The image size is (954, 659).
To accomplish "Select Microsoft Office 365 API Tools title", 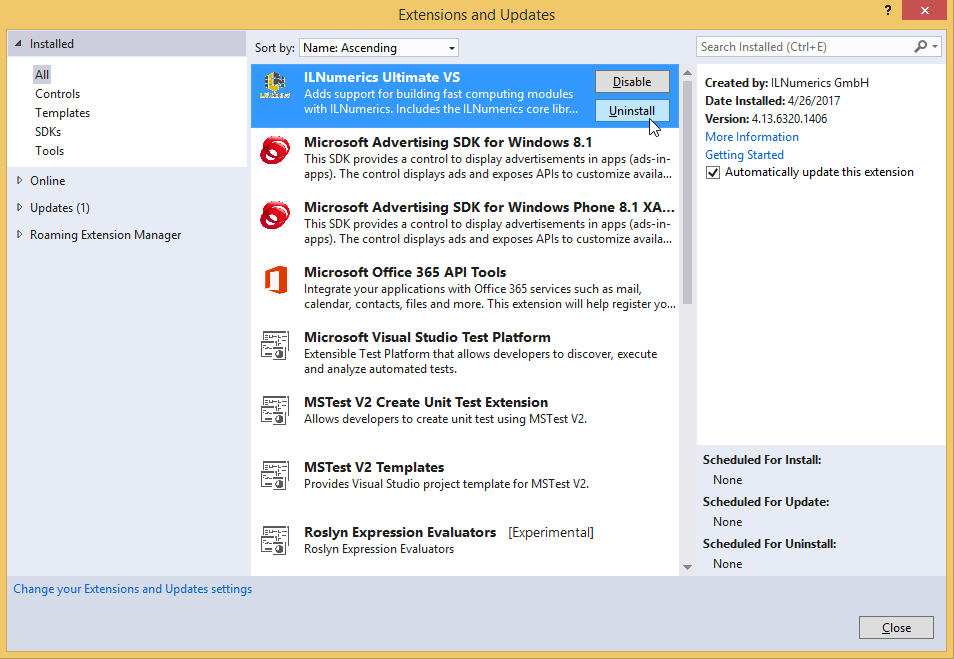I will pyautogui.click(x=405, y=272).
